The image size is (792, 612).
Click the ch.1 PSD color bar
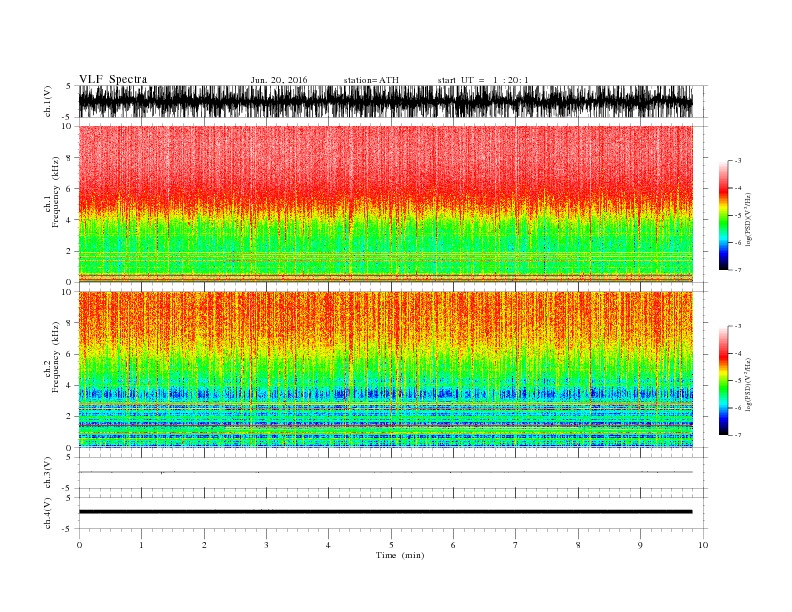coord(723,215)
